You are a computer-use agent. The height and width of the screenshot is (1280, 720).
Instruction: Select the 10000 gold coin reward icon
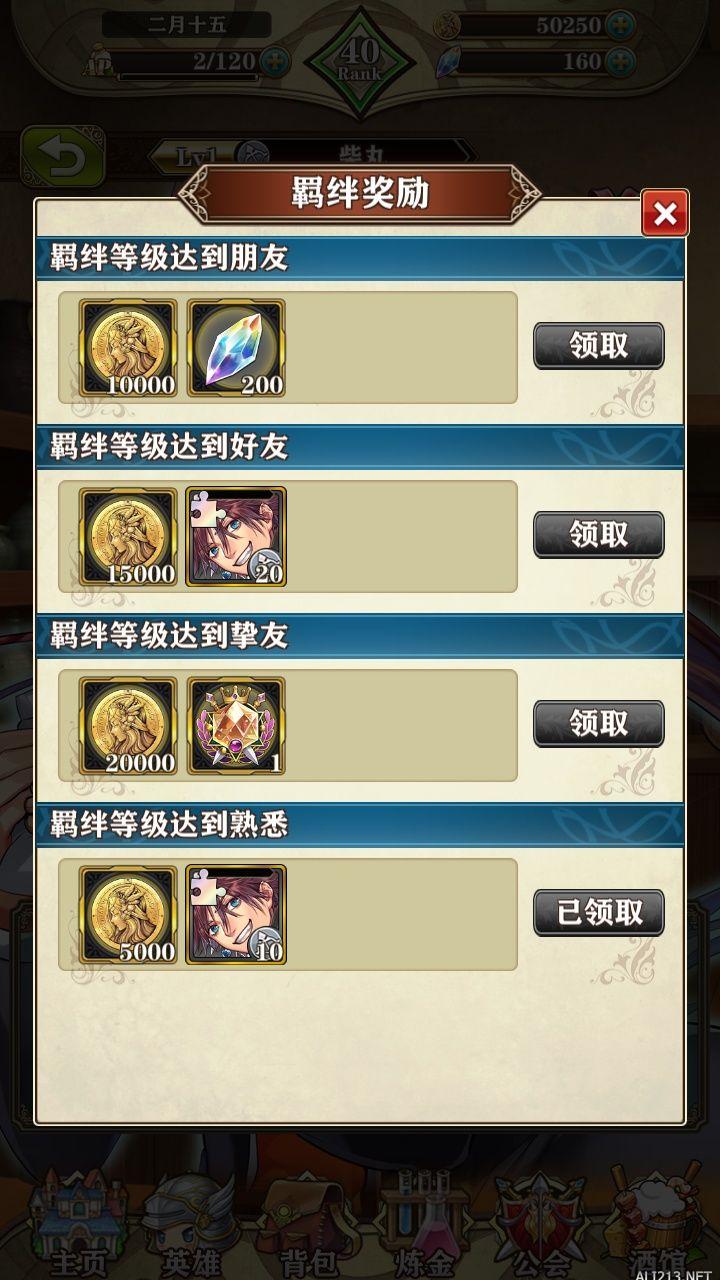[x=128, y=348]
